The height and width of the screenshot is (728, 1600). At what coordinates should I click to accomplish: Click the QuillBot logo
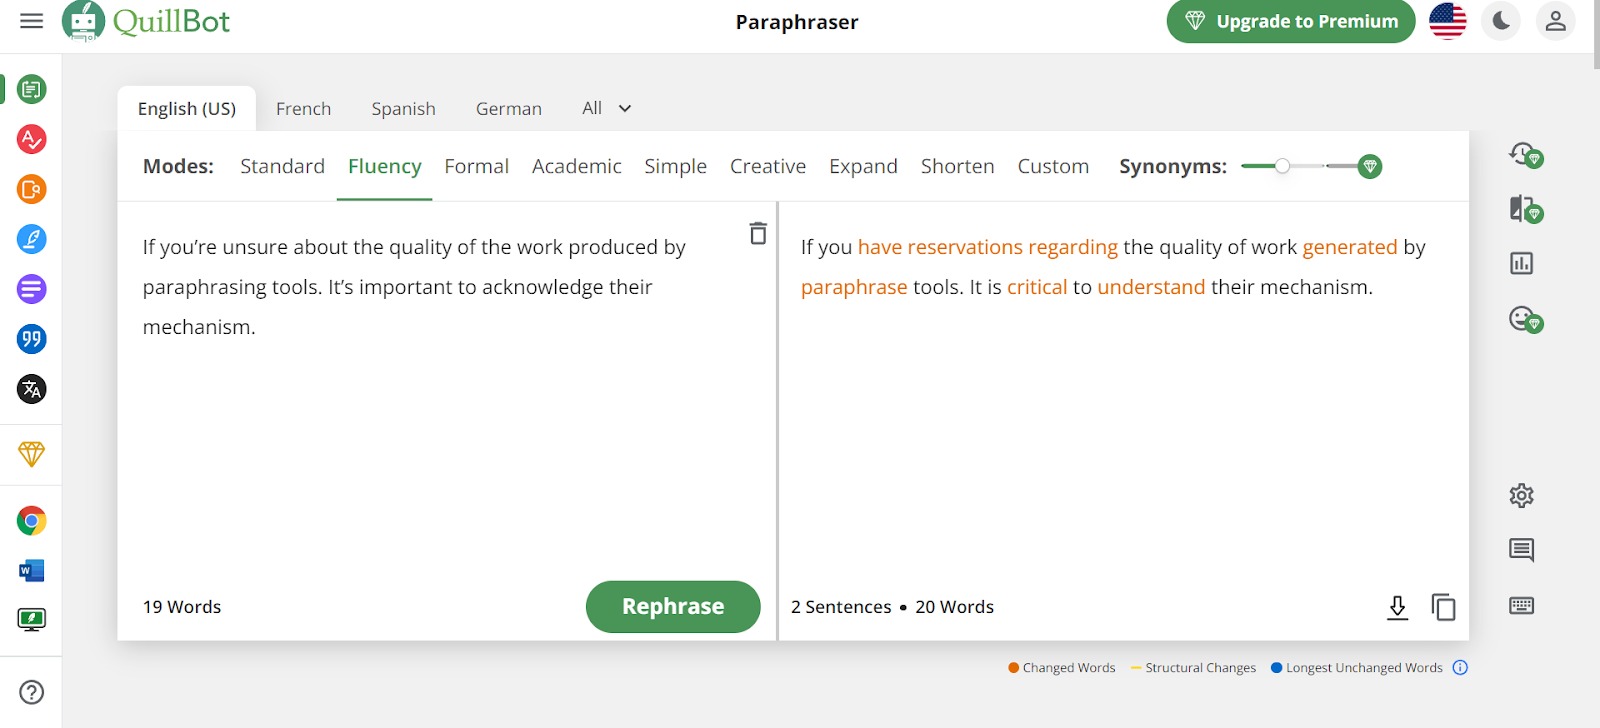point(146,21)
